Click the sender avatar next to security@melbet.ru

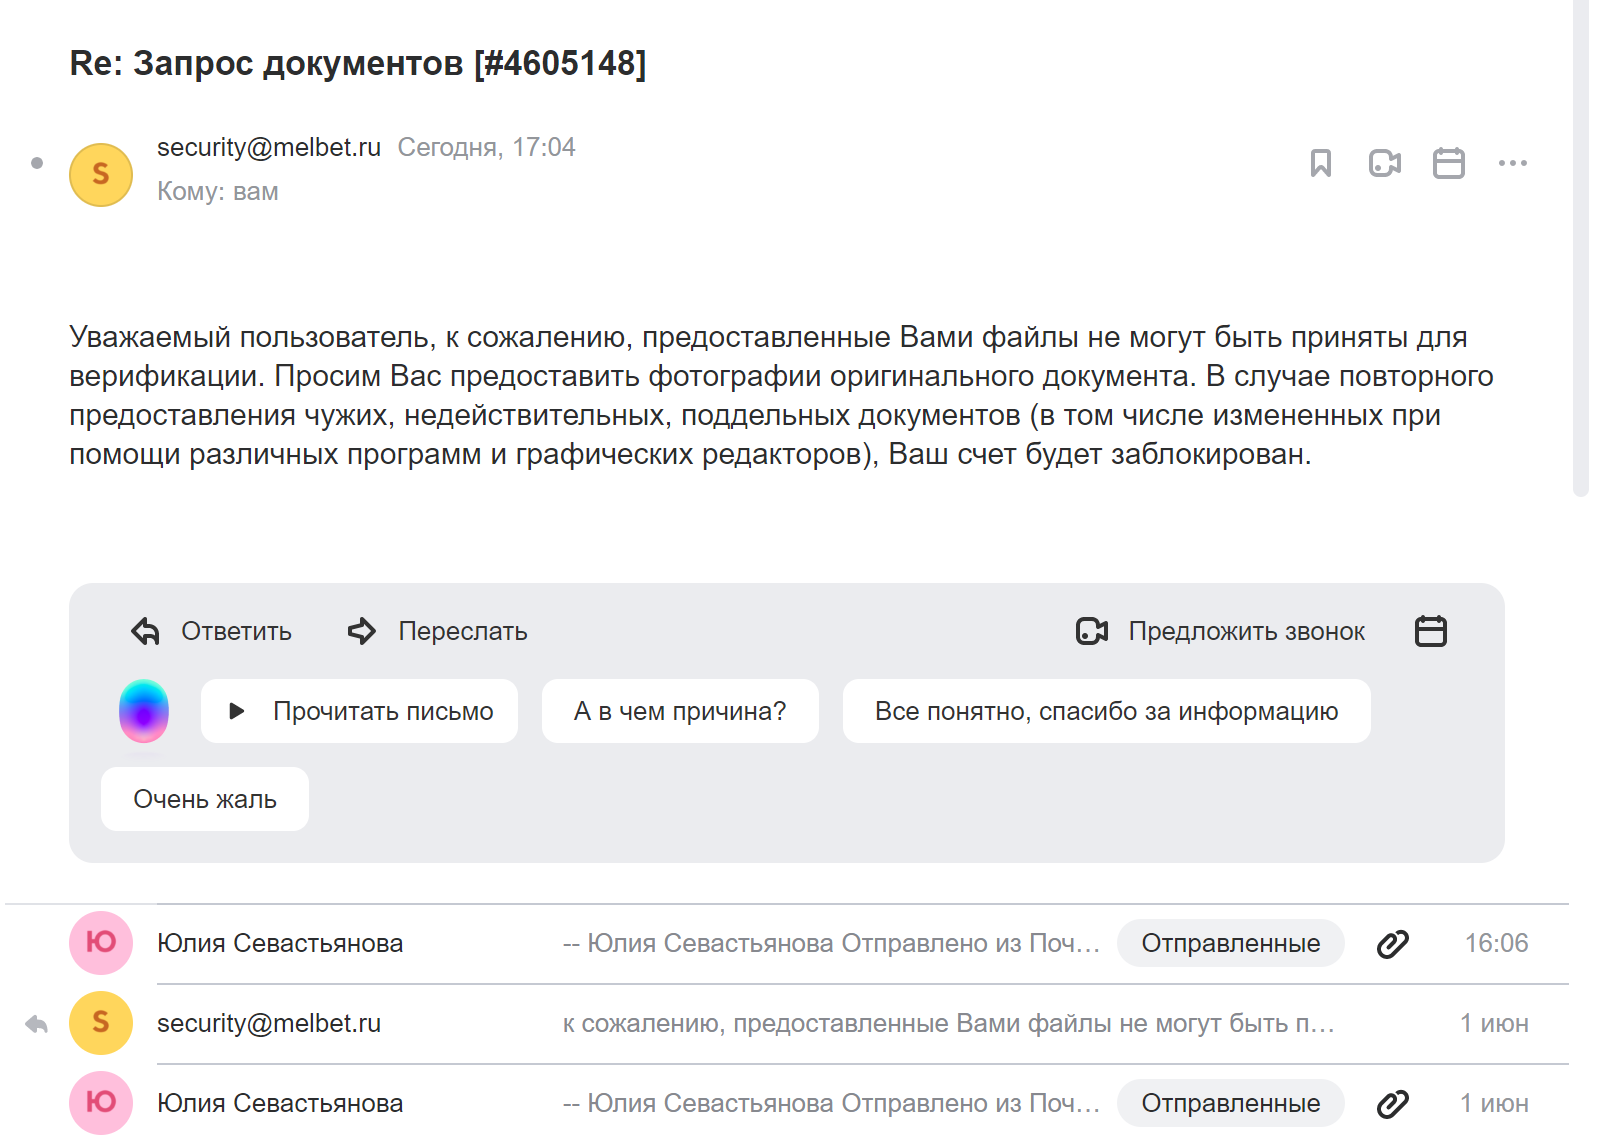[101, 175]
